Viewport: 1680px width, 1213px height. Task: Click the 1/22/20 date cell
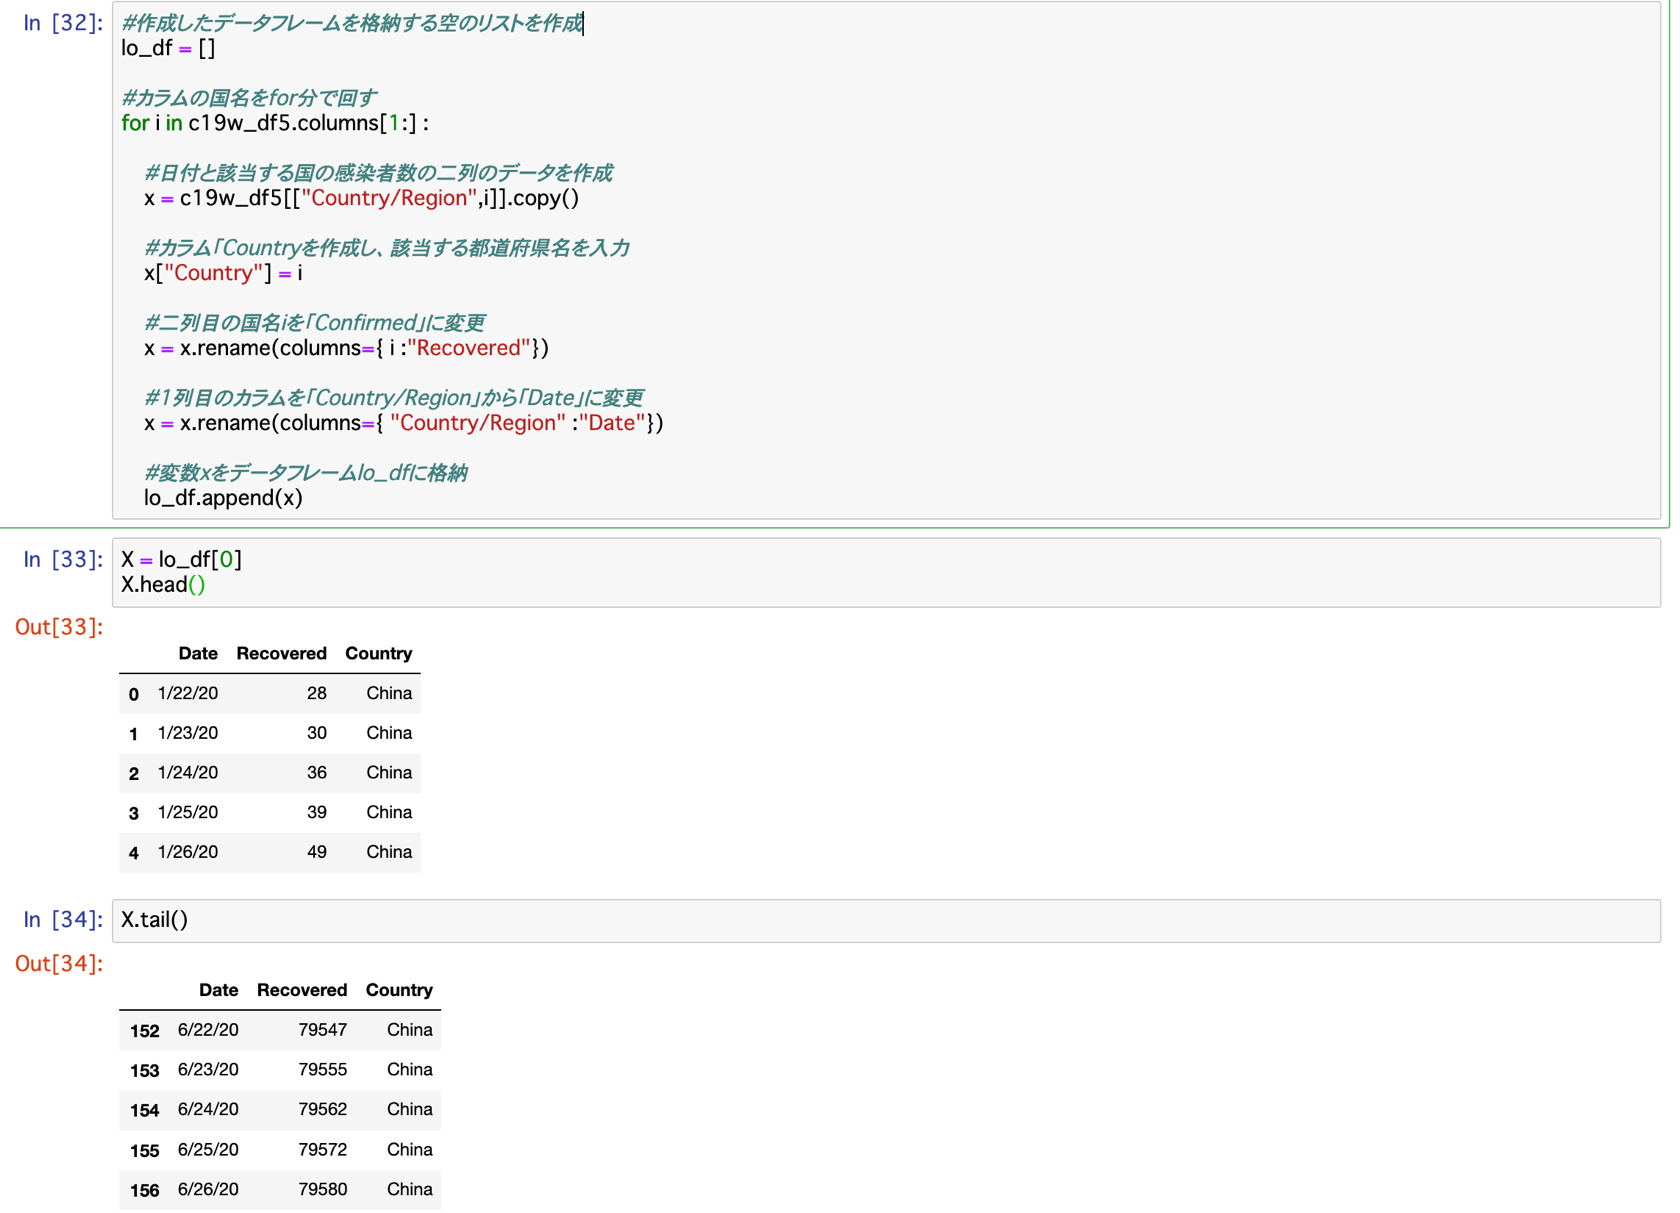click(x=188, y=693)
